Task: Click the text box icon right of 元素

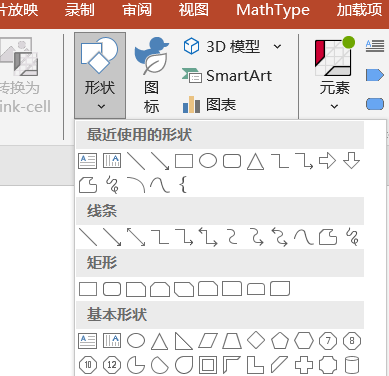Action: [x=375, y=46]
